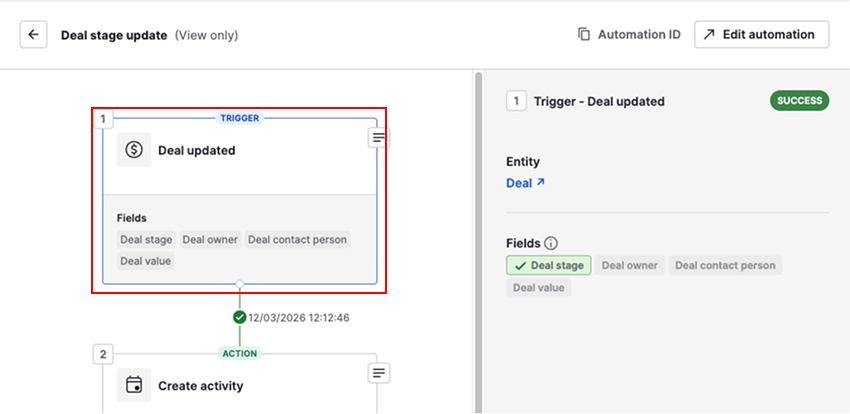Select Deal owner chip in right panel
This screenshot has height=414, width=850.
pyautogui.click(x=630, y=265)
